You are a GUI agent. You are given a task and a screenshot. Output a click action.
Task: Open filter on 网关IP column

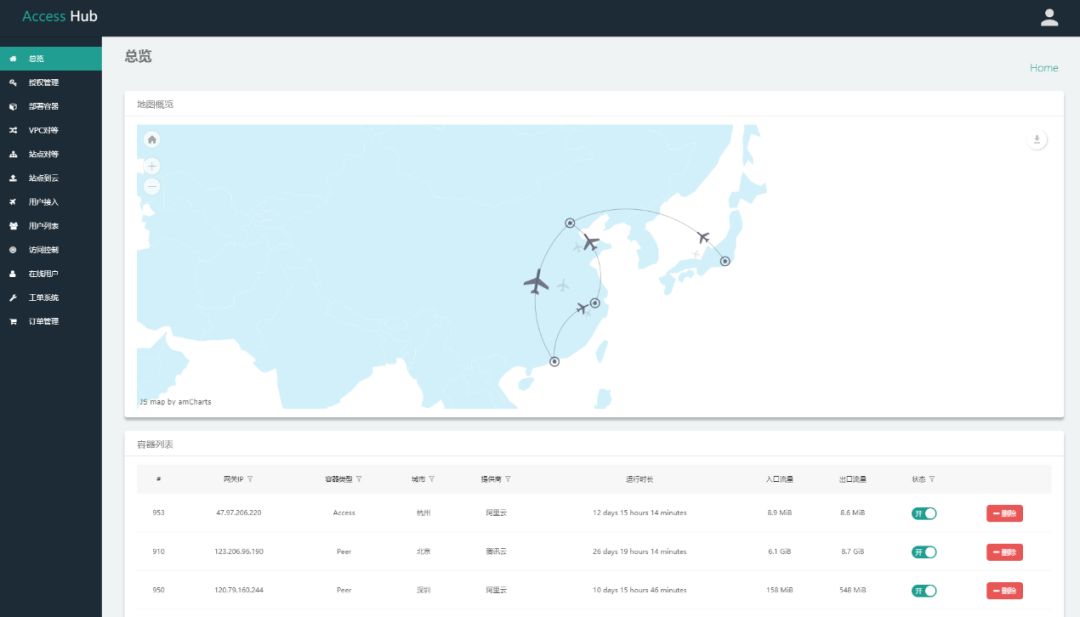click(250, 479)
